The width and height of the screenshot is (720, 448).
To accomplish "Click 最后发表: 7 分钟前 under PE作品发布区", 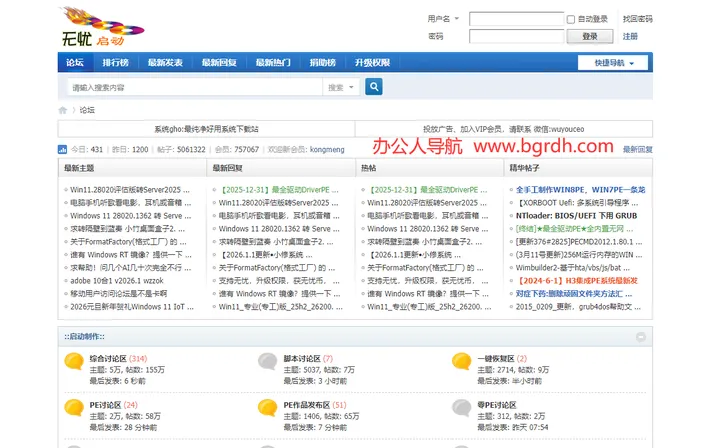I will 315,427.
